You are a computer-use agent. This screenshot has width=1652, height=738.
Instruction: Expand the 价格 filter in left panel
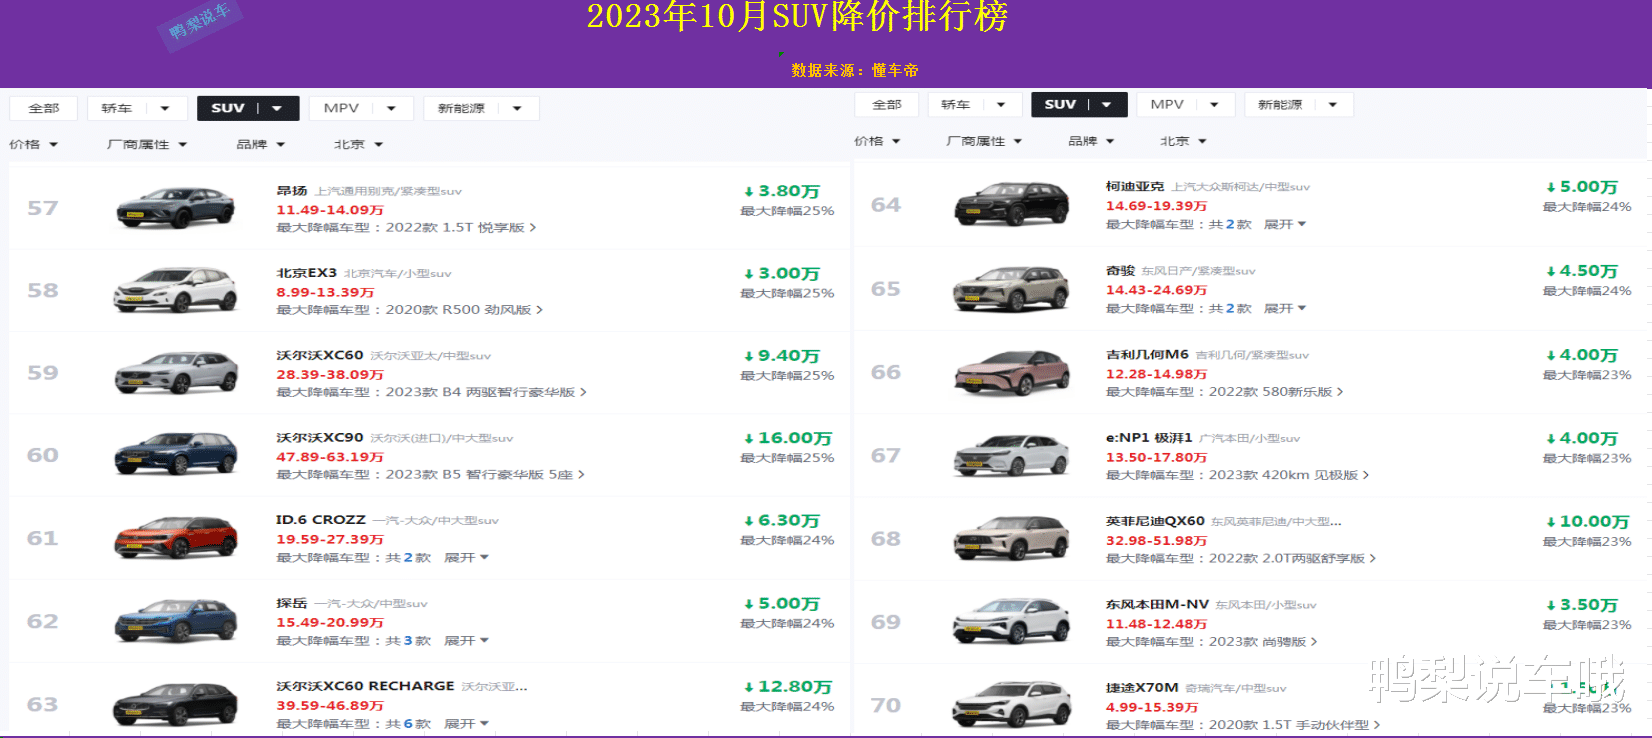[x=34, y=145]
